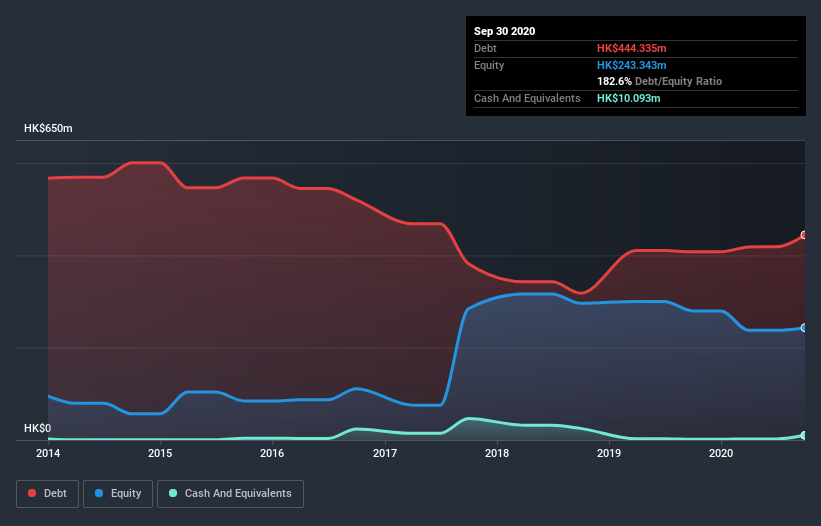Click the Sep 30 2020 tooltip date

pos(505,31)
